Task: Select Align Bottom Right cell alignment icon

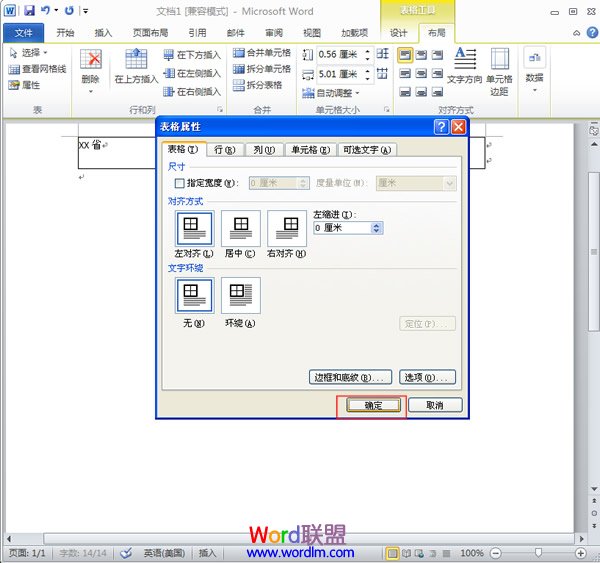Action: pos(437,91)
